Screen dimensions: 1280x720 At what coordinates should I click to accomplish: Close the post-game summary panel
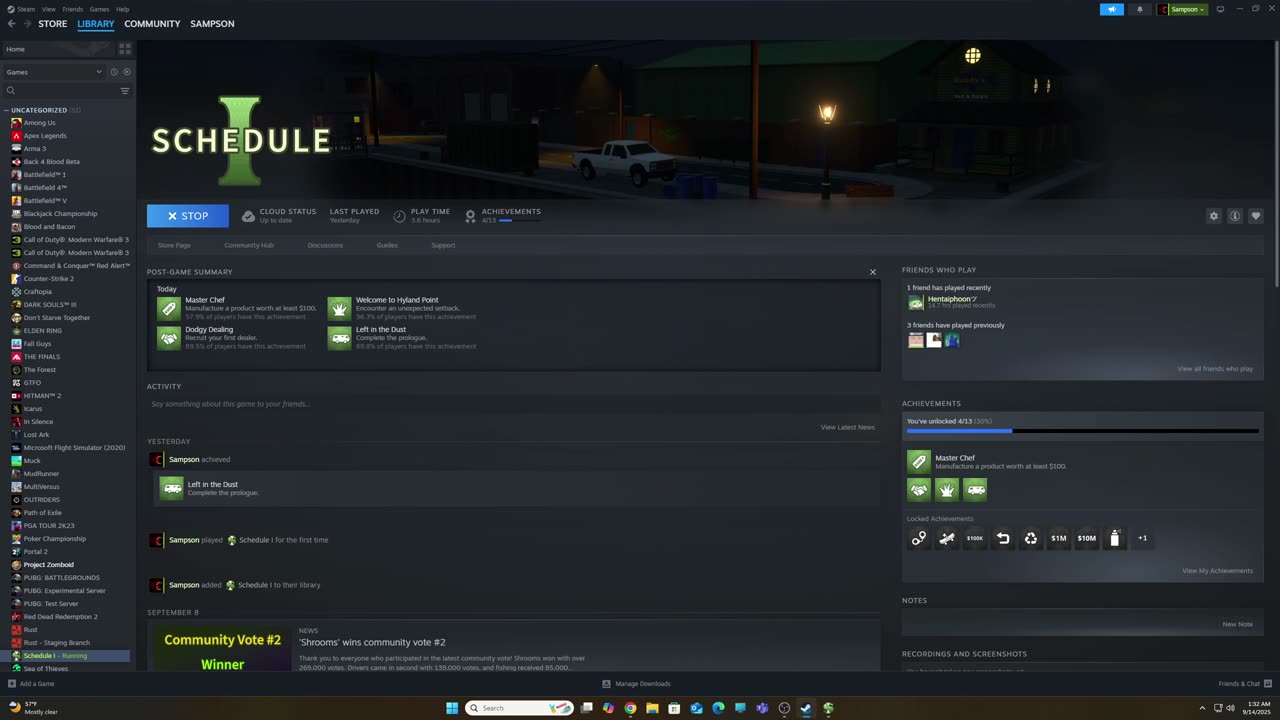click(x=873, y=272)
